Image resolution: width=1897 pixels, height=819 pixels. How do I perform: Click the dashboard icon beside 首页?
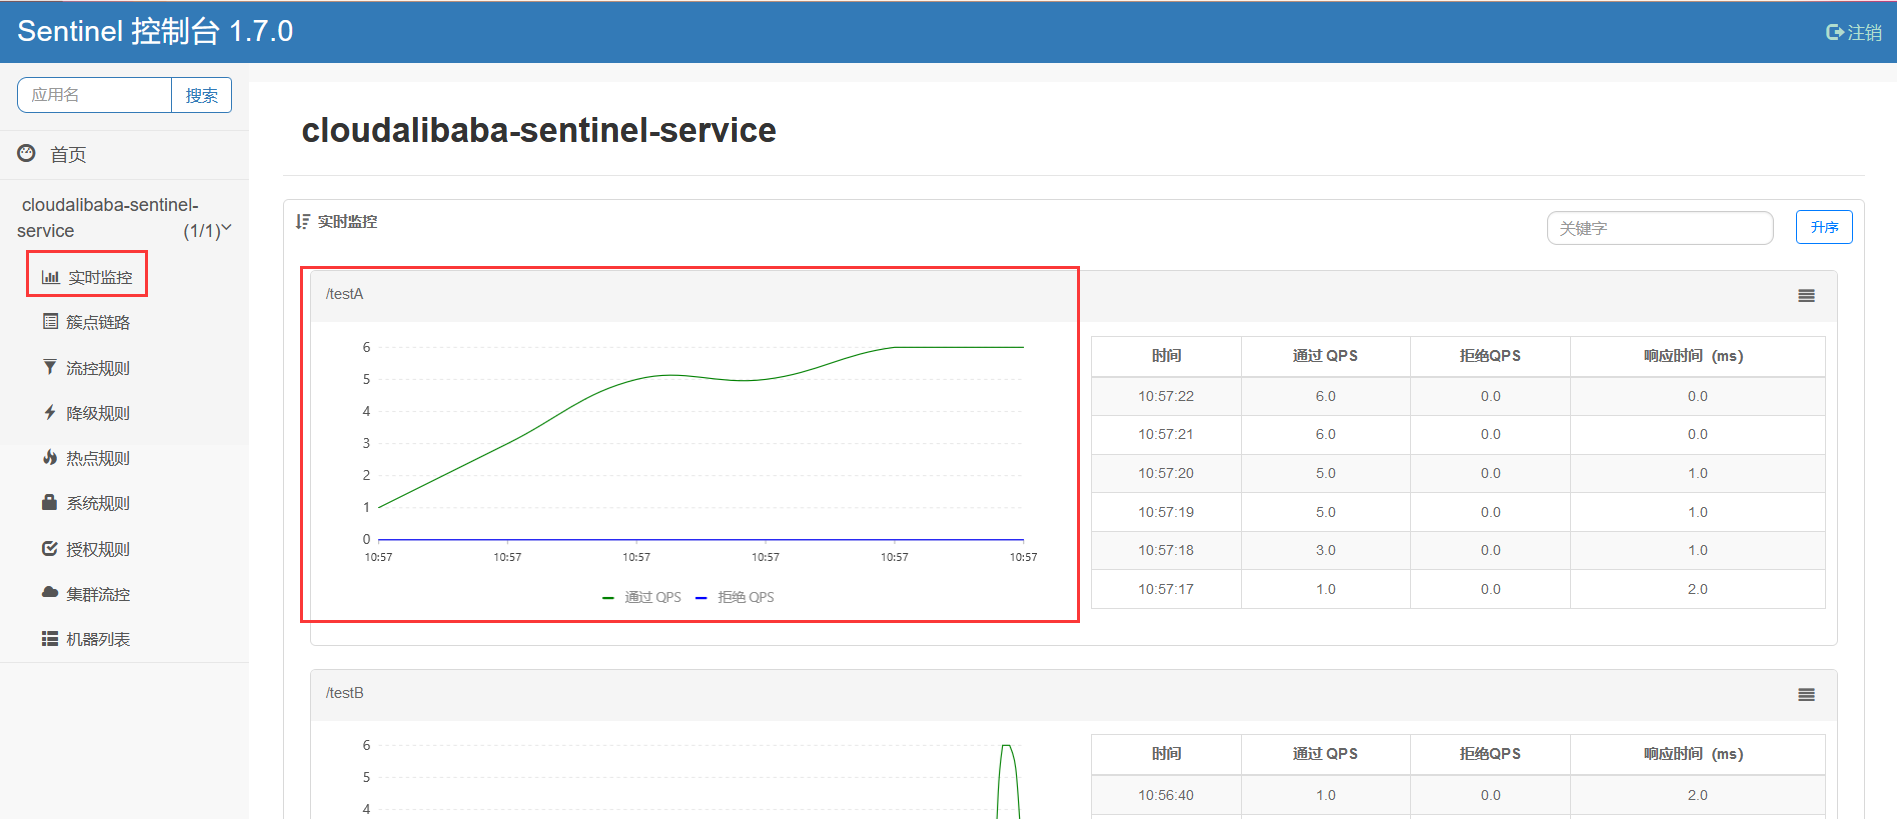click(26, 153)
